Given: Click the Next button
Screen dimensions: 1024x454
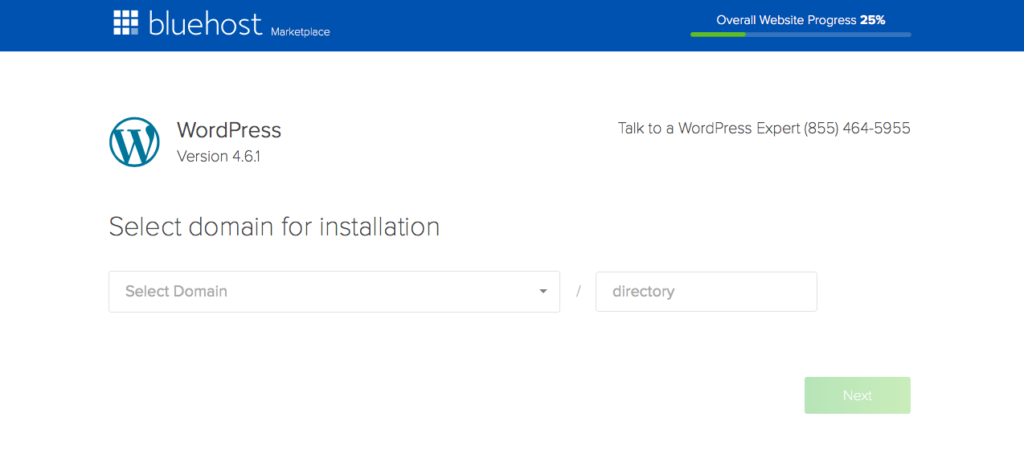Looking at the screenshot, I should [x=857, y=395].
